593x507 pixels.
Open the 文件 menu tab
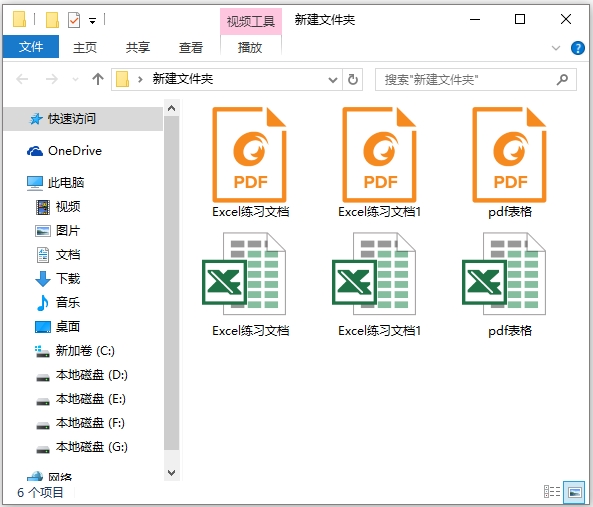[31, 47]
